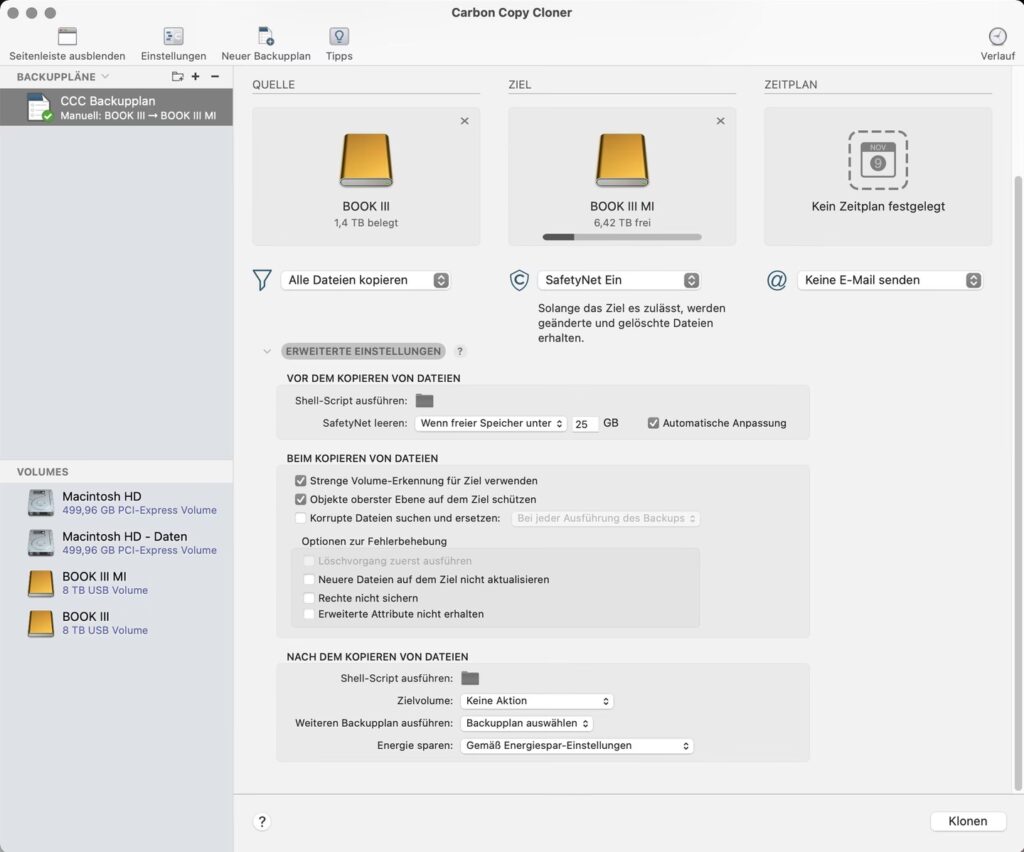Disable Strenge Volume-Erkennung für Ziel verwenden

coord(301,481)
